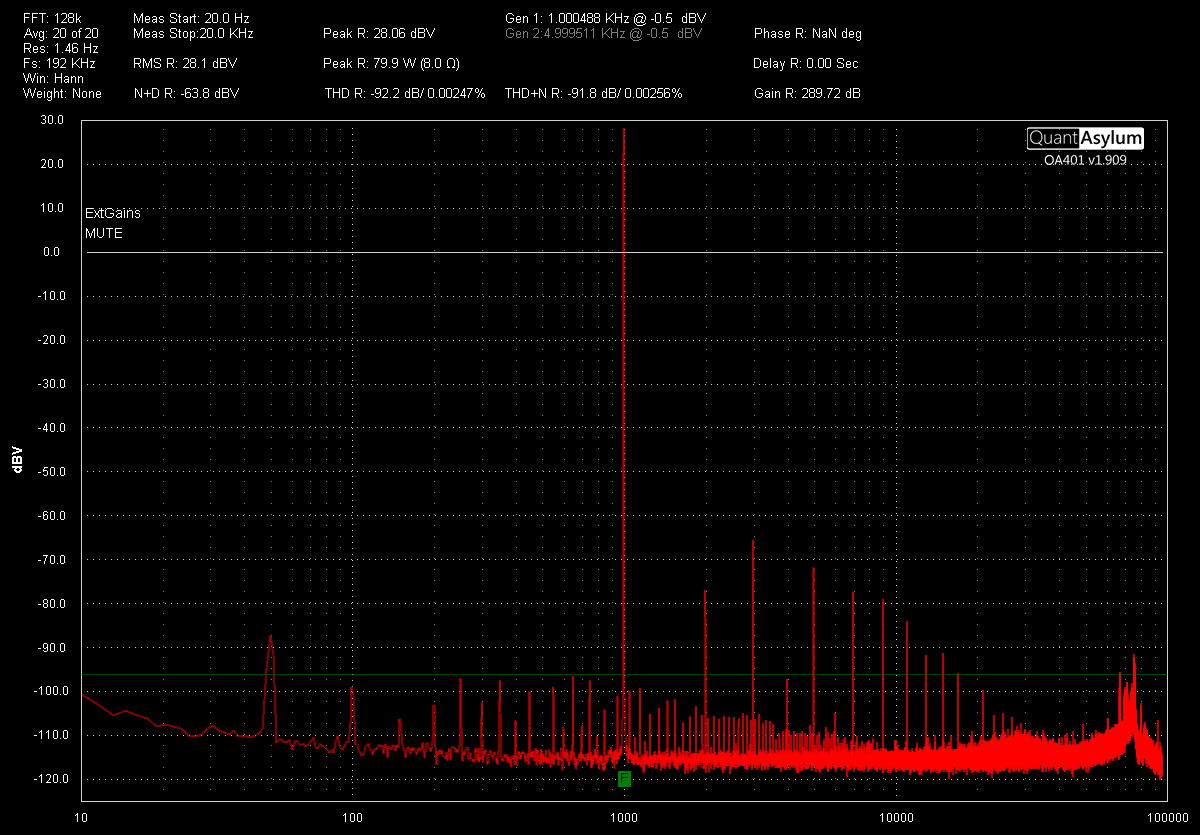Select the 'THD R: -92.2 dB' readout
Image resolution: width=1200 pixels, height=835 pixels.
(405, 93)
